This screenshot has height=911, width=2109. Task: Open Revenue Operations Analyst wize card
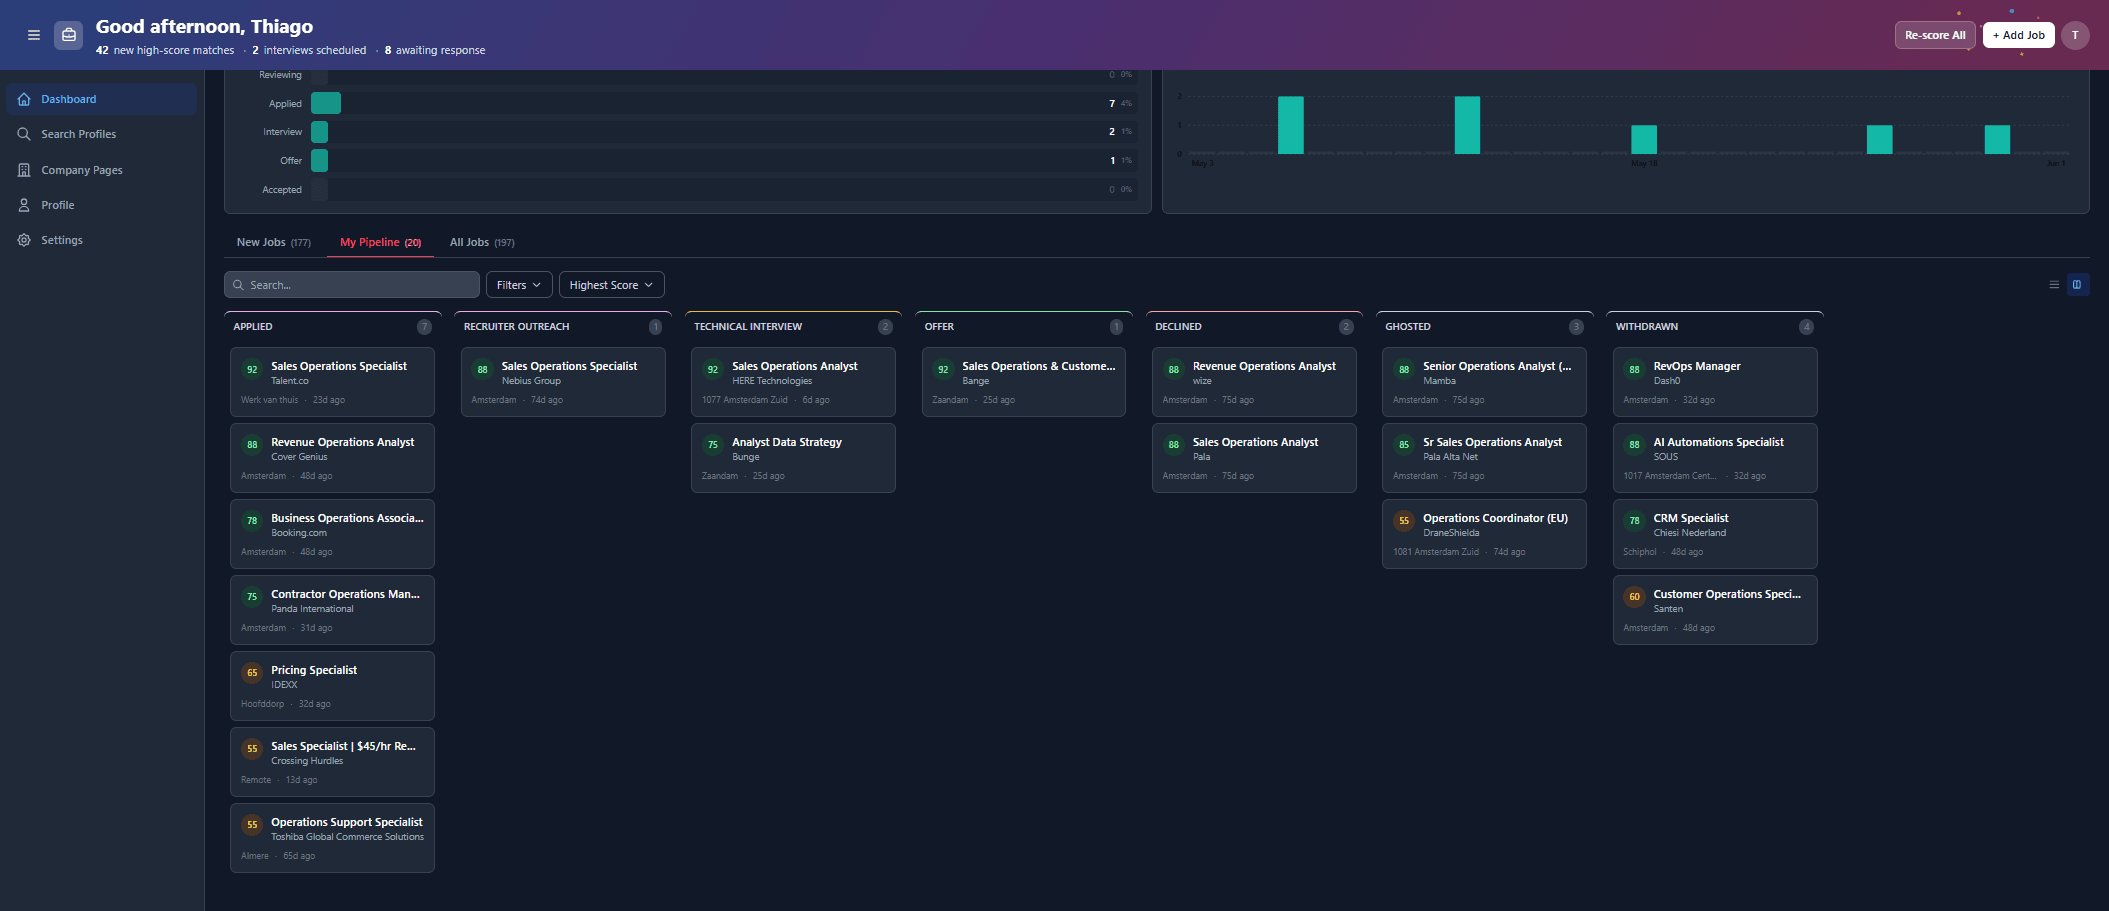(1254, 382)
